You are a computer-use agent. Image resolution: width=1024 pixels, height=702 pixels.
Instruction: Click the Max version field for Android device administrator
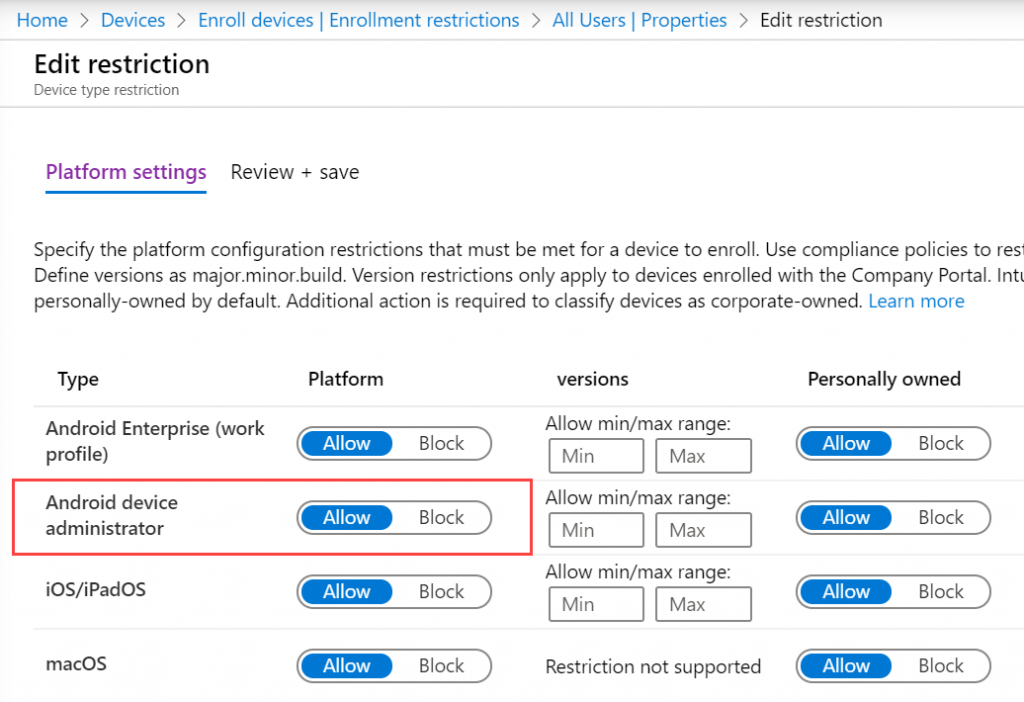tap(703, 530)
